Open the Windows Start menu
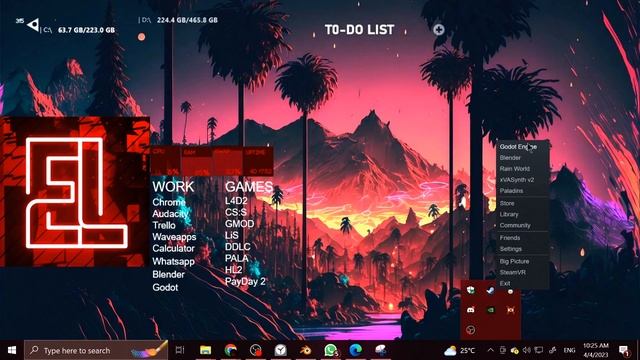 (12, 350)
